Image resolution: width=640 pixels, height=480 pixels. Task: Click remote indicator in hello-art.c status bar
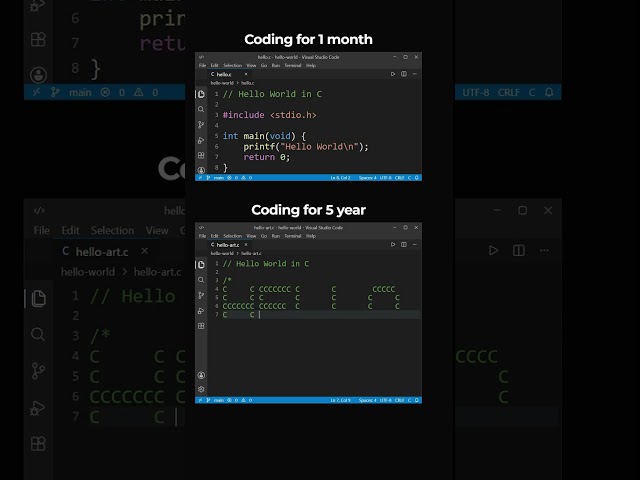(200, 400)
